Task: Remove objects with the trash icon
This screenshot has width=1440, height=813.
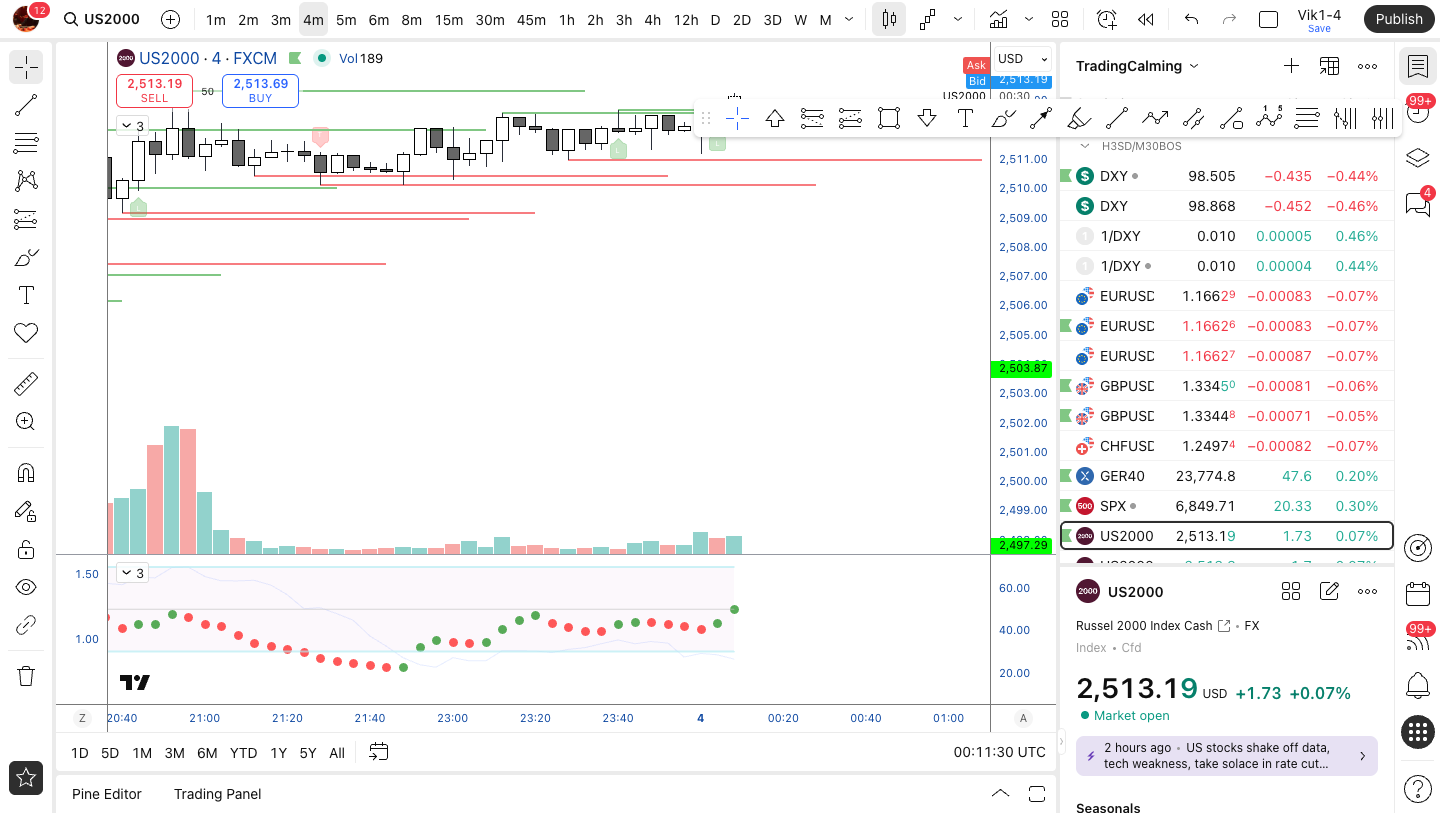Action: point(26,676)
